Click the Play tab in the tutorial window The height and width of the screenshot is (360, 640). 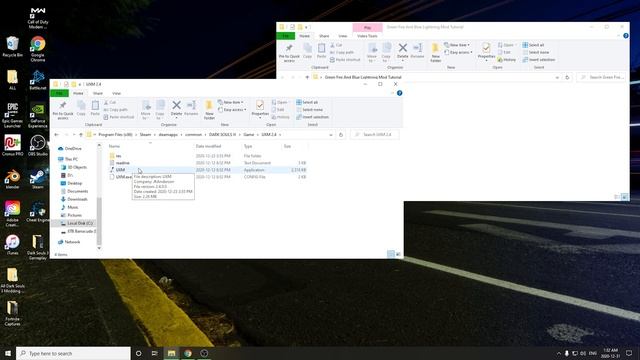point(367,27)
